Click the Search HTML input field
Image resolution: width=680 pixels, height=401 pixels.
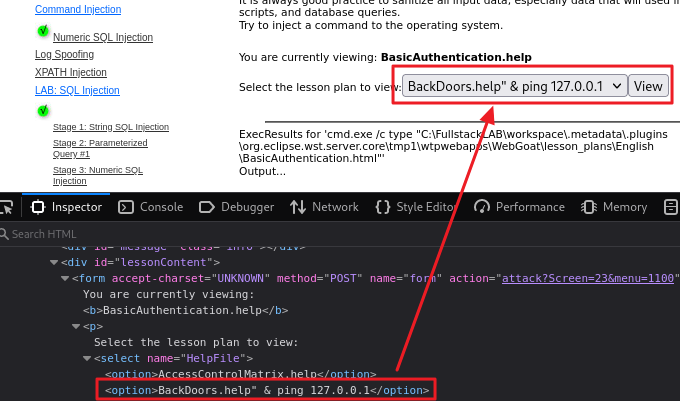[340, 234]
